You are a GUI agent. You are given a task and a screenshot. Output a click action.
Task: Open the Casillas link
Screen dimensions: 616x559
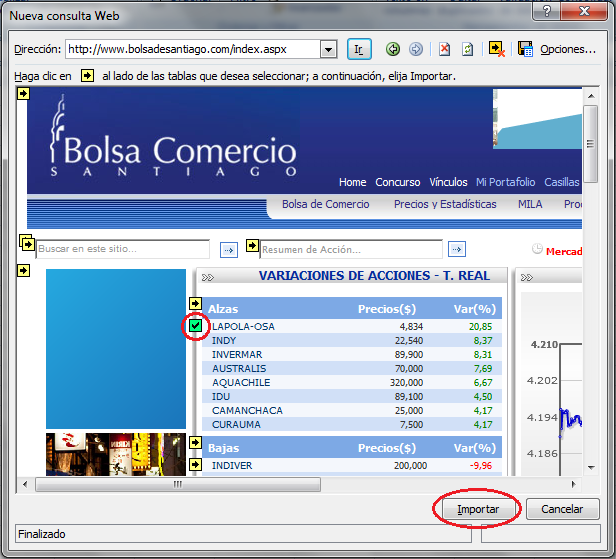coord(562,182)
